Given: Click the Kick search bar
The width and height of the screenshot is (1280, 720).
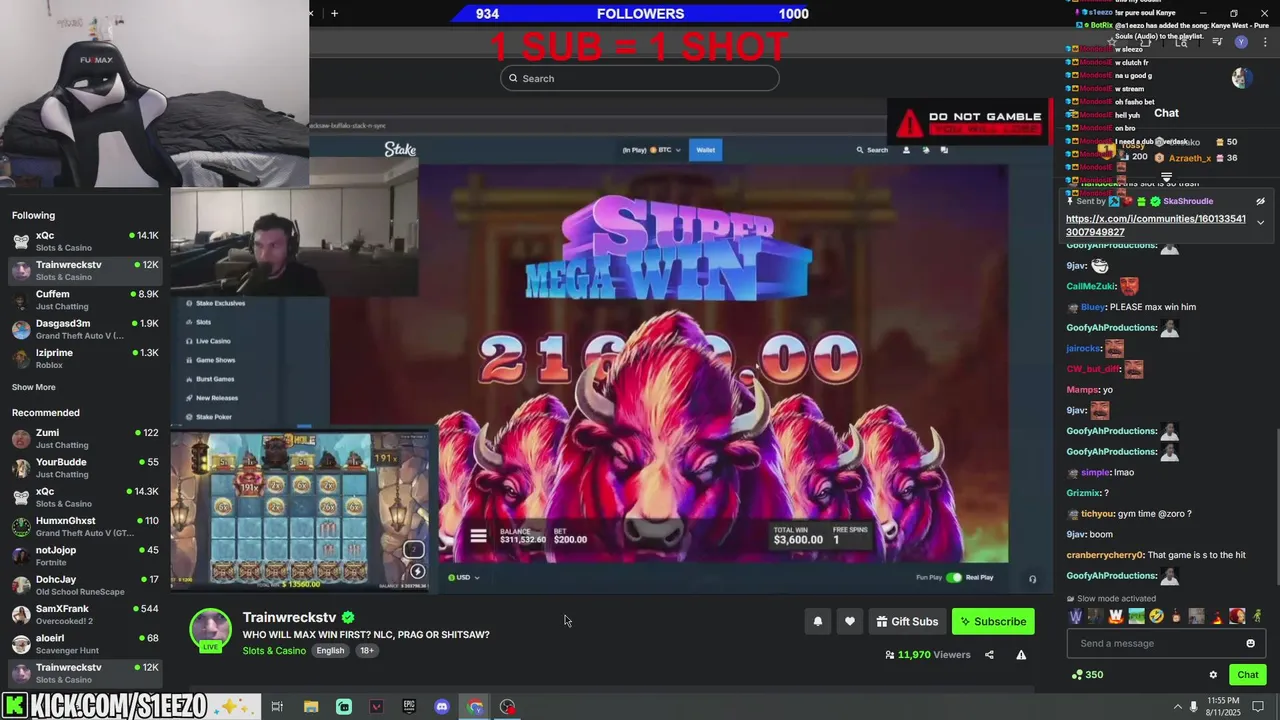Looking at the screenshot, I should 640,78.
